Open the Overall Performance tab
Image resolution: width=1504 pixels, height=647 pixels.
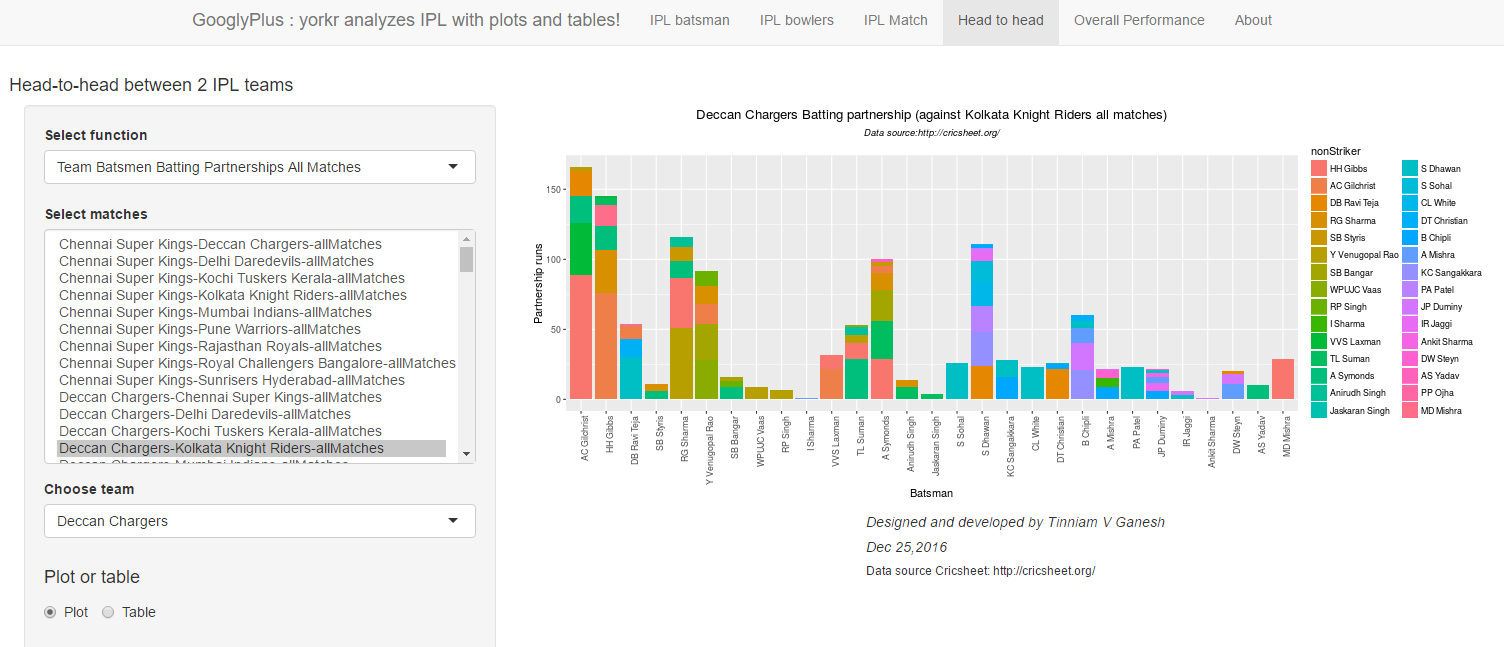tap(1139, 20)
